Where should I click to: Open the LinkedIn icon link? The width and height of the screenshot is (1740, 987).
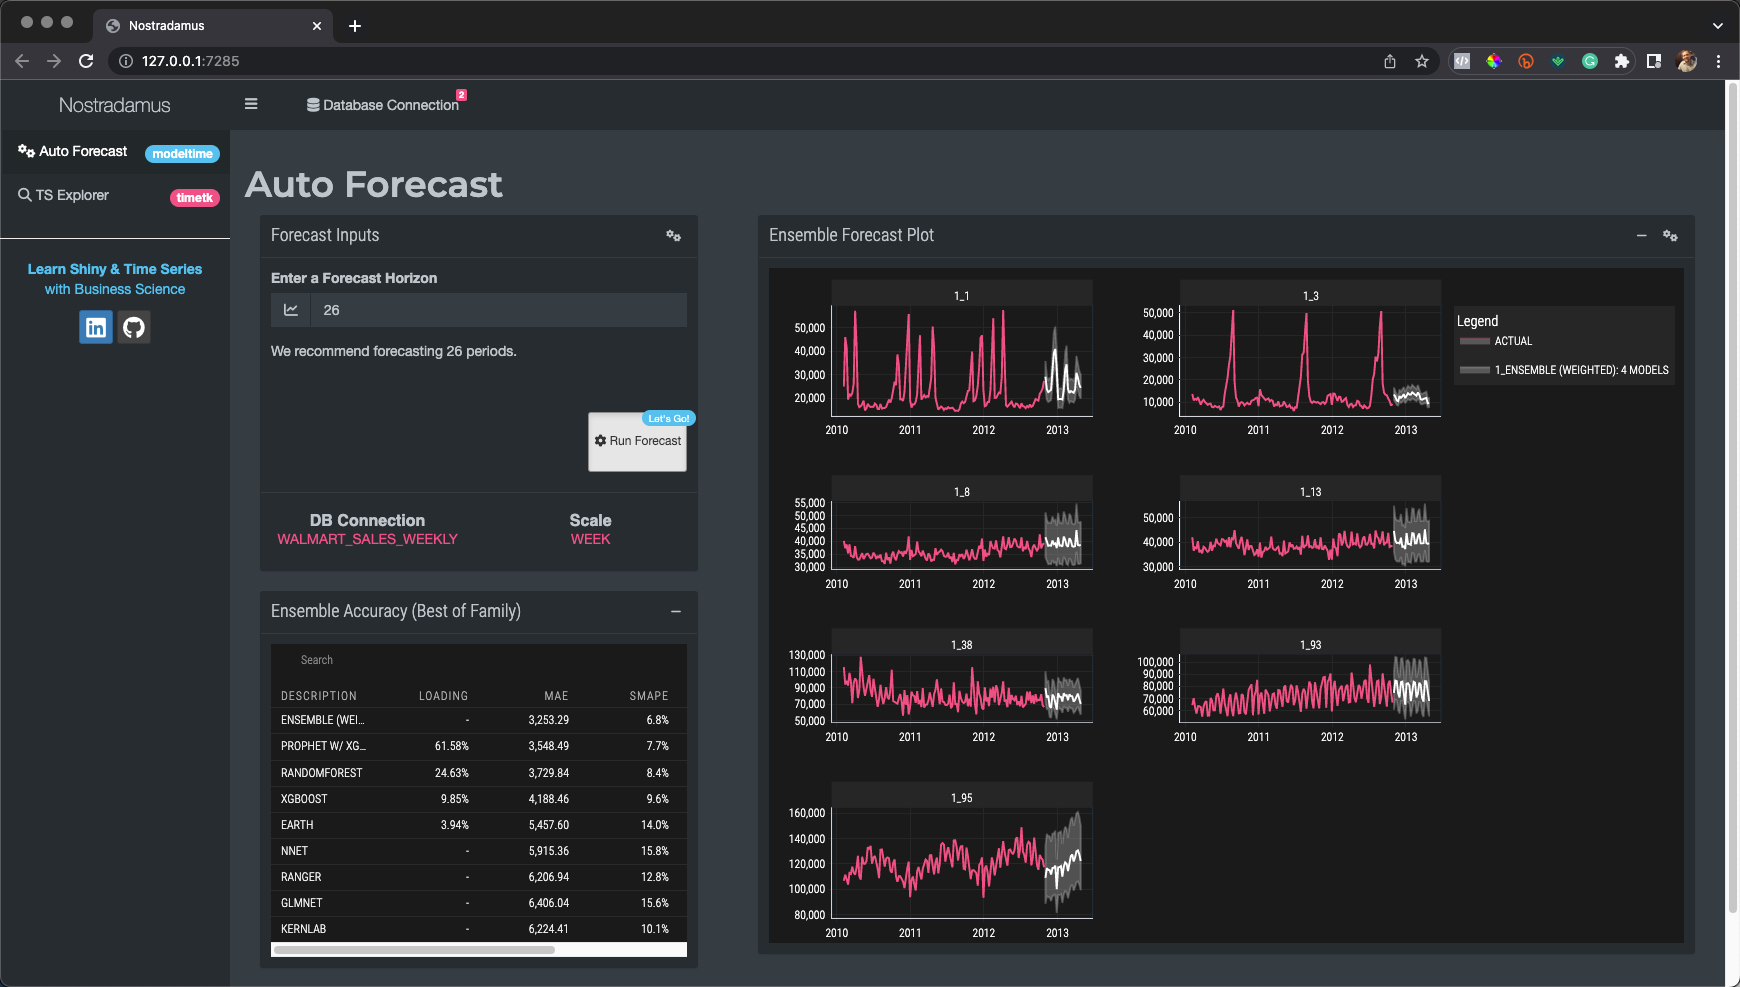pos(96,327)
